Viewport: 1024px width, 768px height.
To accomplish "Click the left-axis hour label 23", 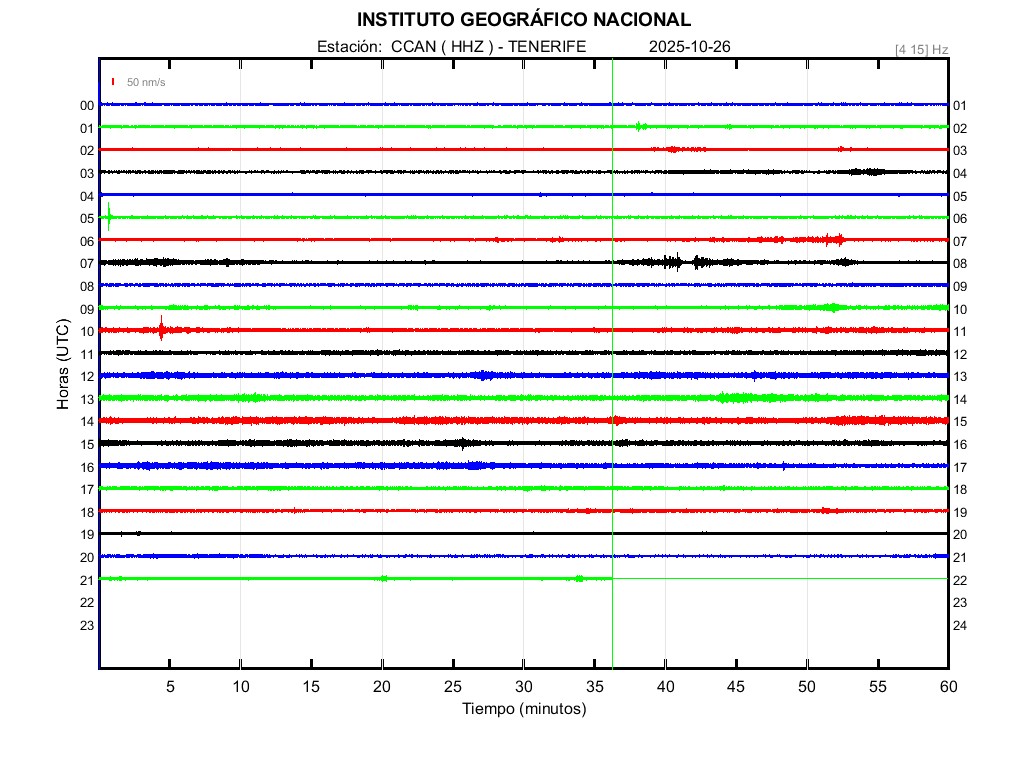I will point(87,625).
